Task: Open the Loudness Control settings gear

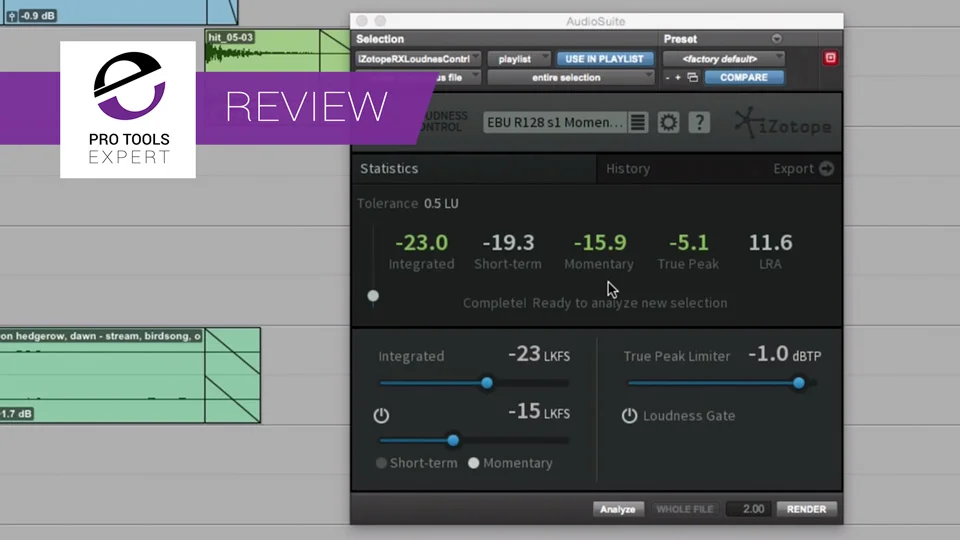Action: (668, 122)
